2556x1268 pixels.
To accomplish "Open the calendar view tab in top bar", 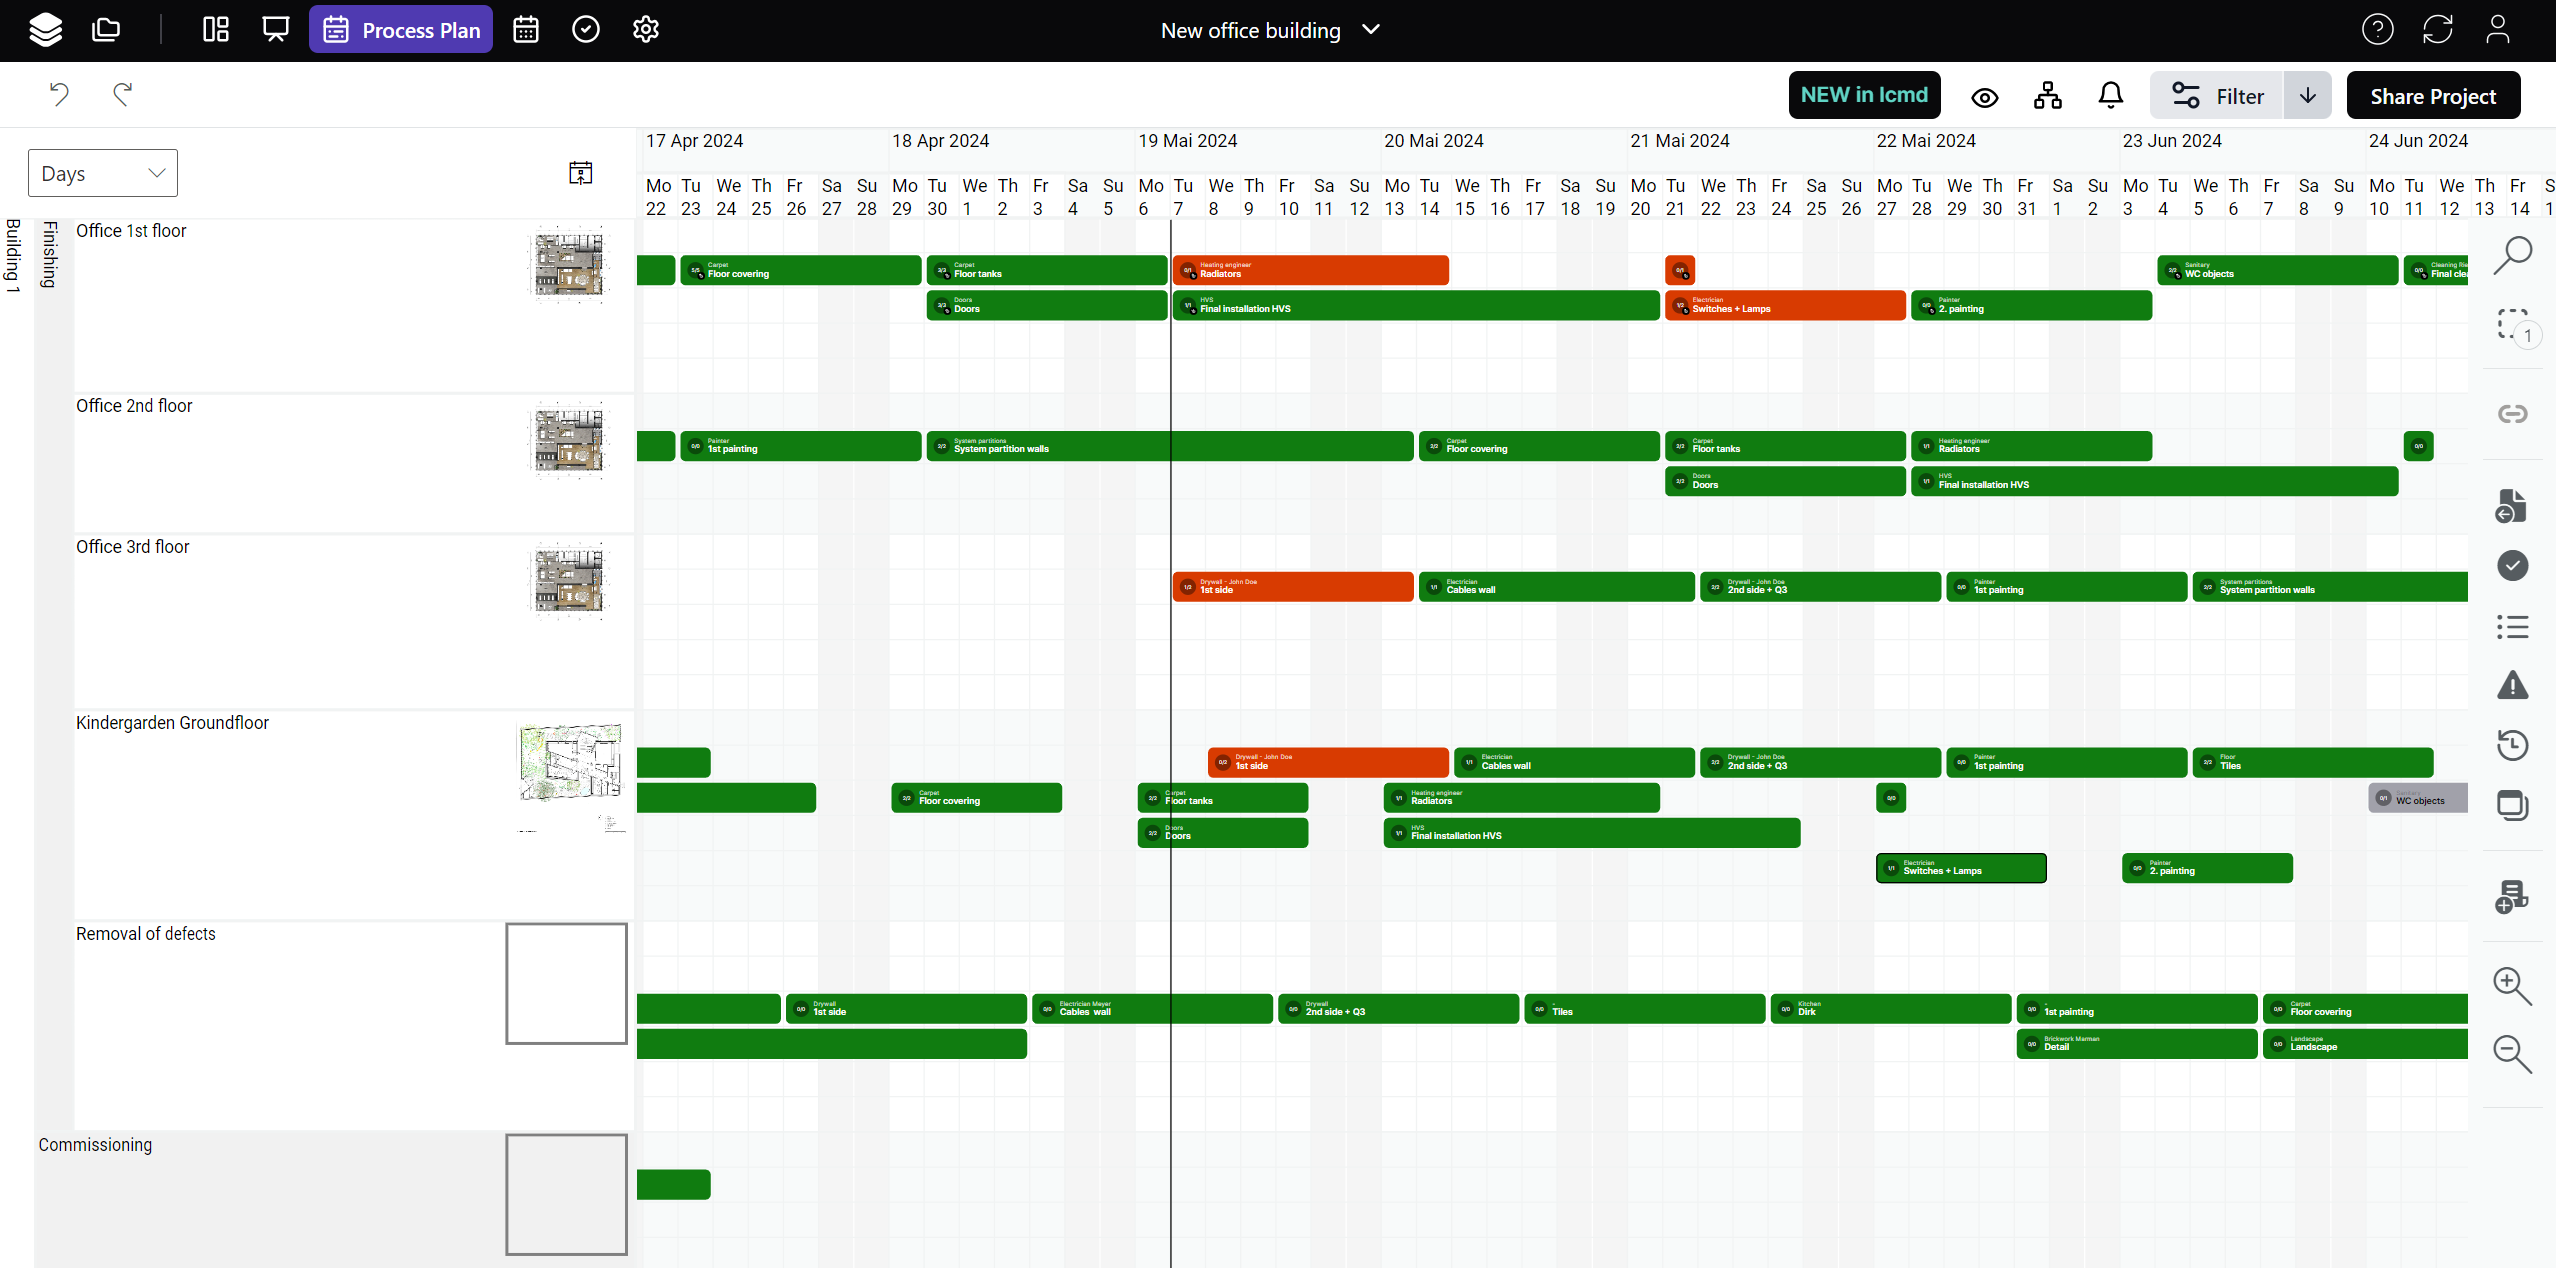I will point(526,30).
